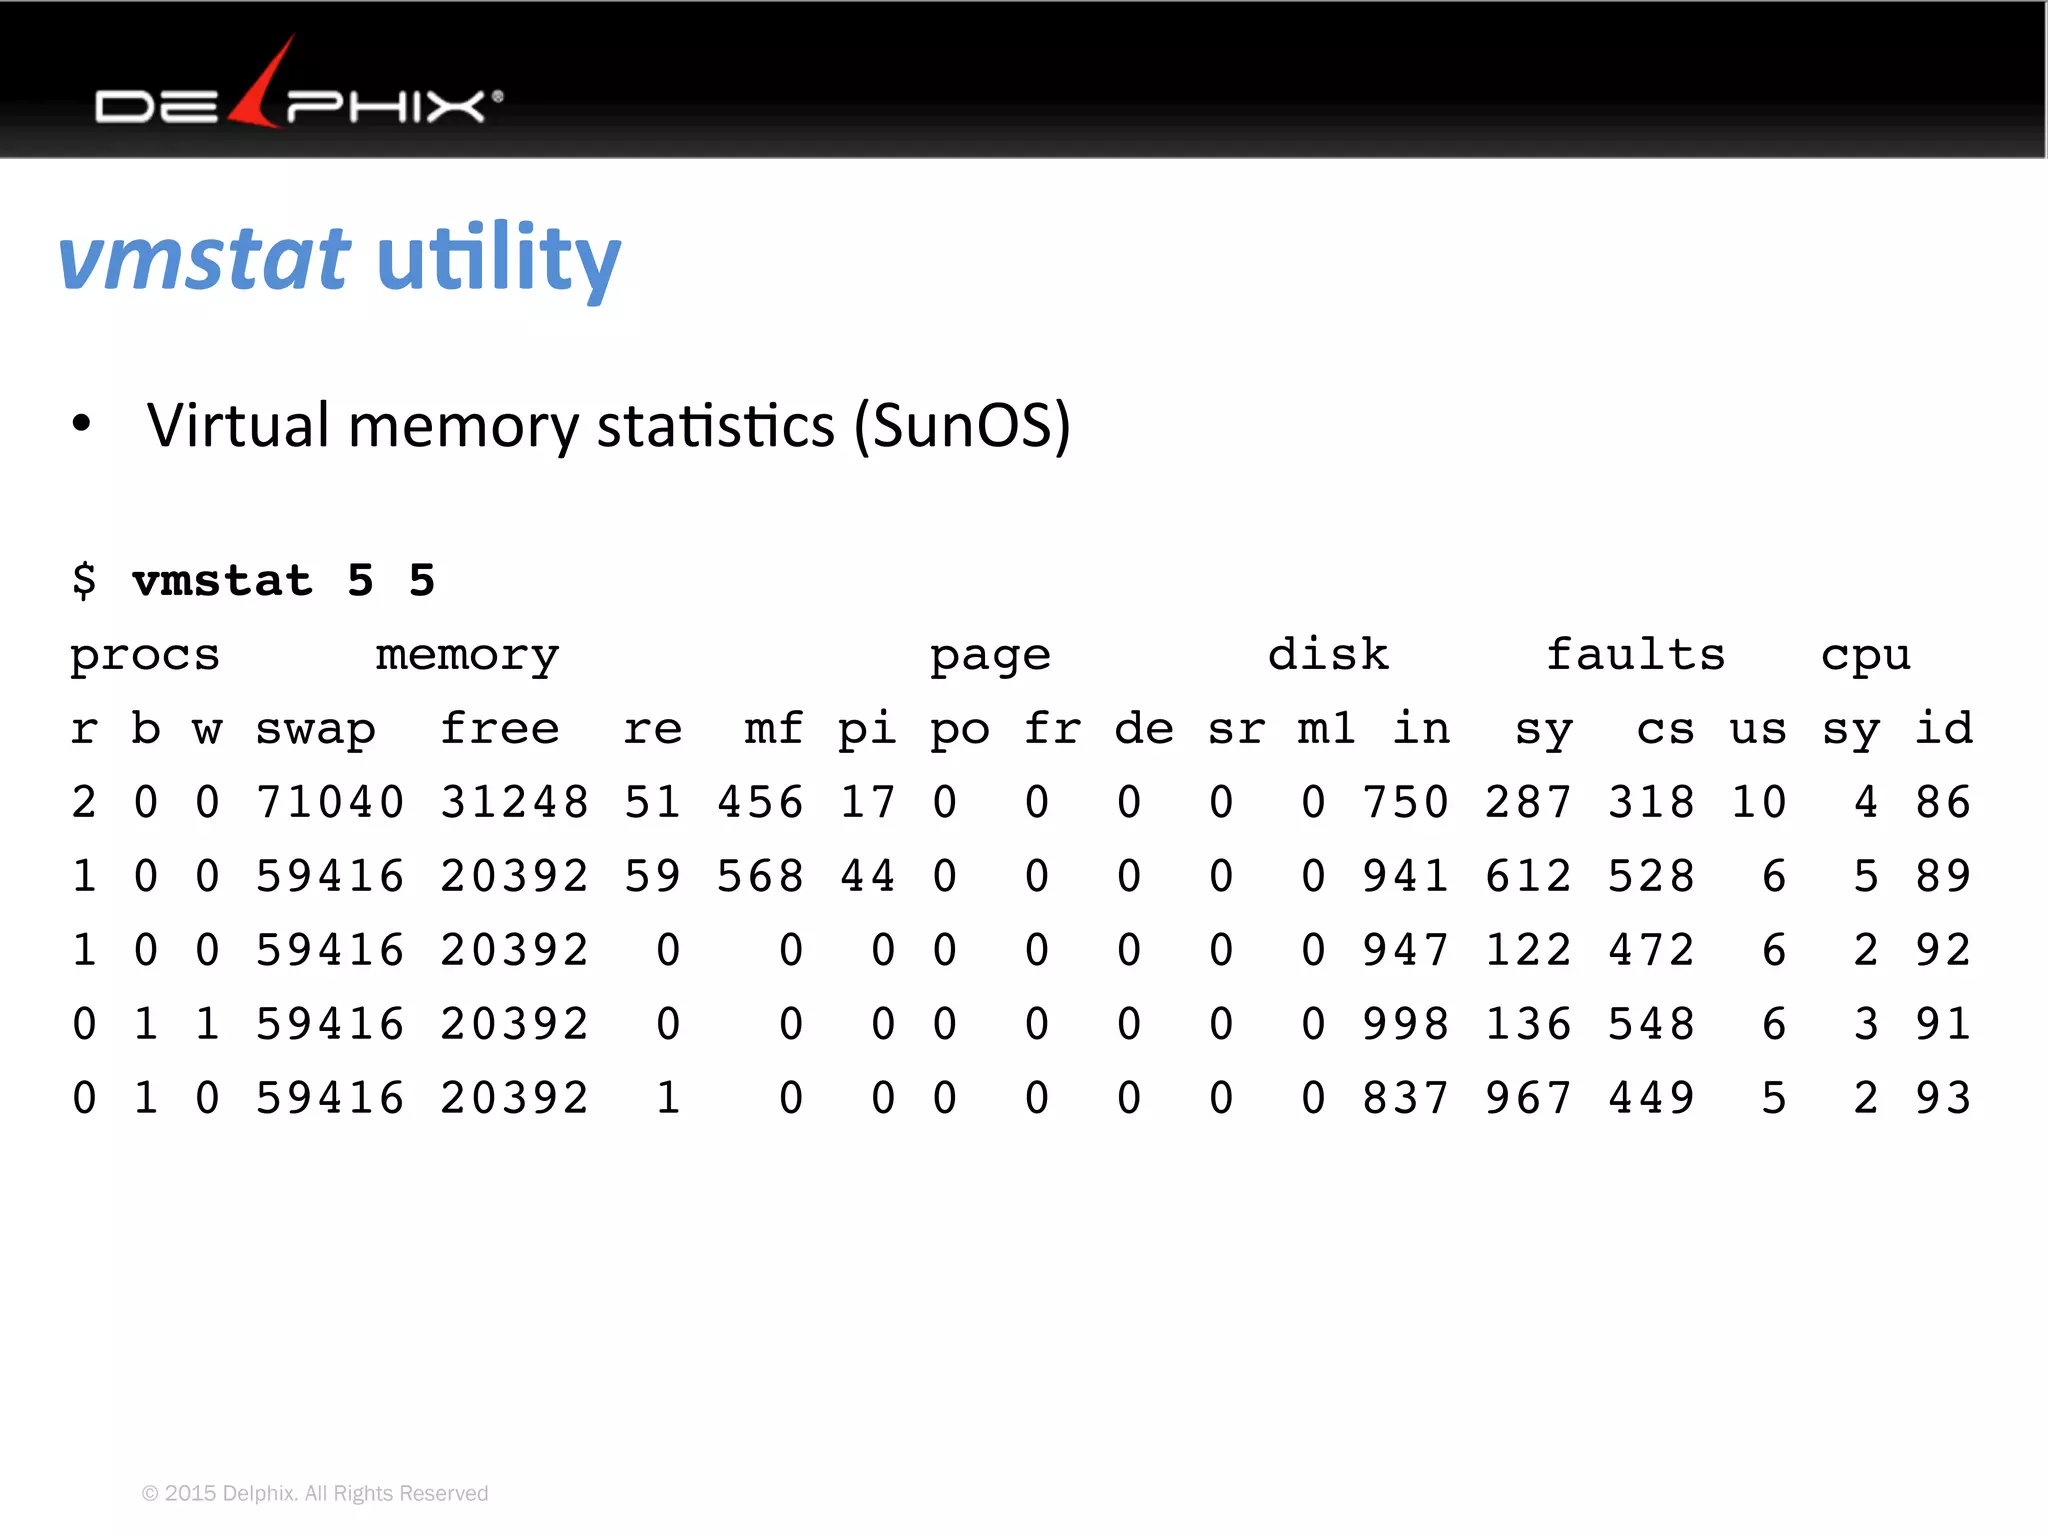Click the 'disk' header group label
Viewport: 2048px width, 1536px height.
pyautogui.click(x=1328, y=654)
